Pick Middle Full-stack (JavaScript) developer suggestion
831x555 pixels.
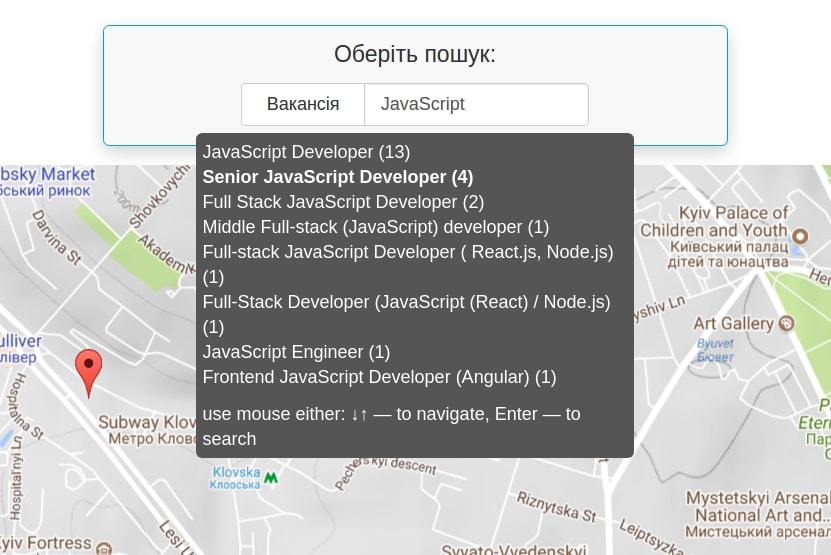tap(375, 227)
